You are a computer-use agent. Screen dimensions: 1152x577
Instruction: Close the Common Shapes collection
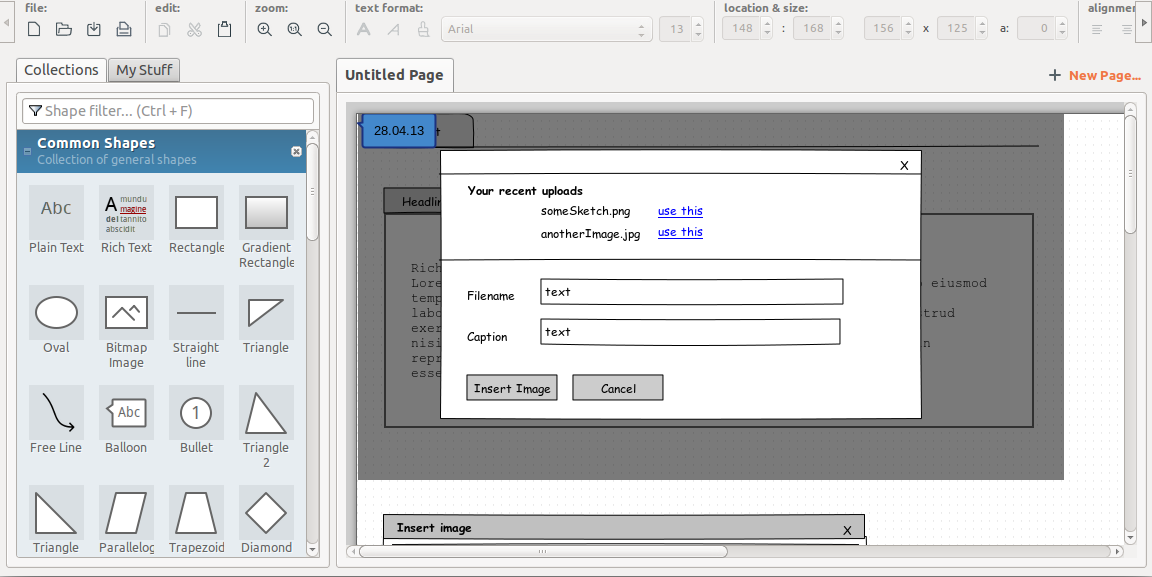(x=296, y=151)
